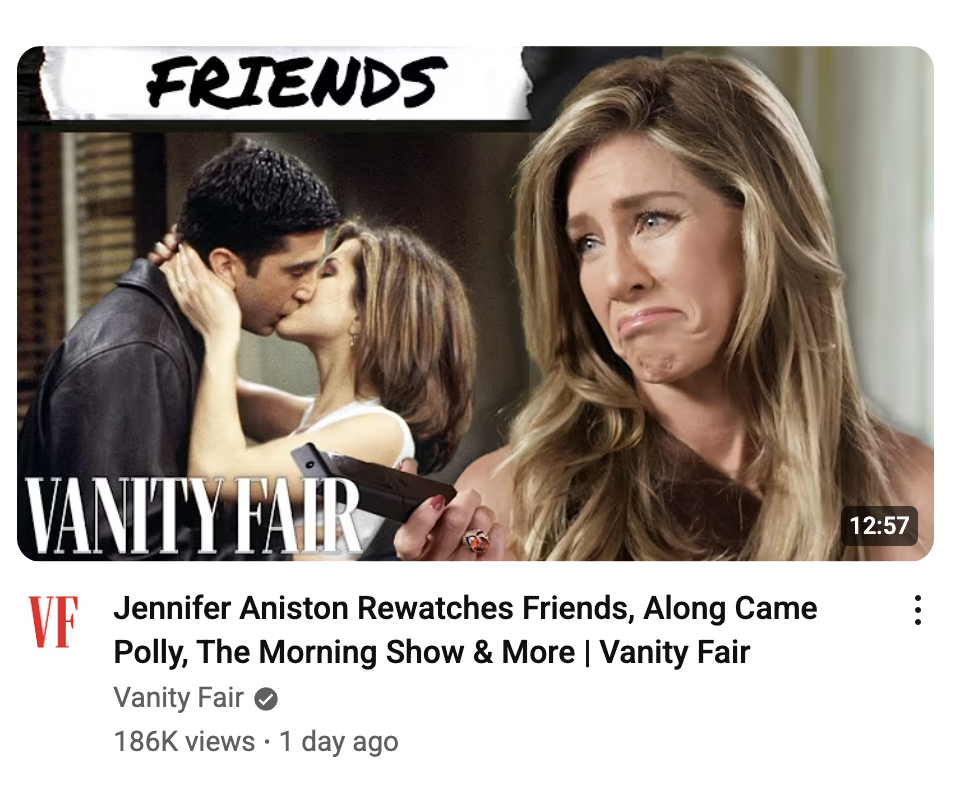Click the words Along Came in the title
The width and height of the screenshot is (974, 786).
[x=730, y=608]
